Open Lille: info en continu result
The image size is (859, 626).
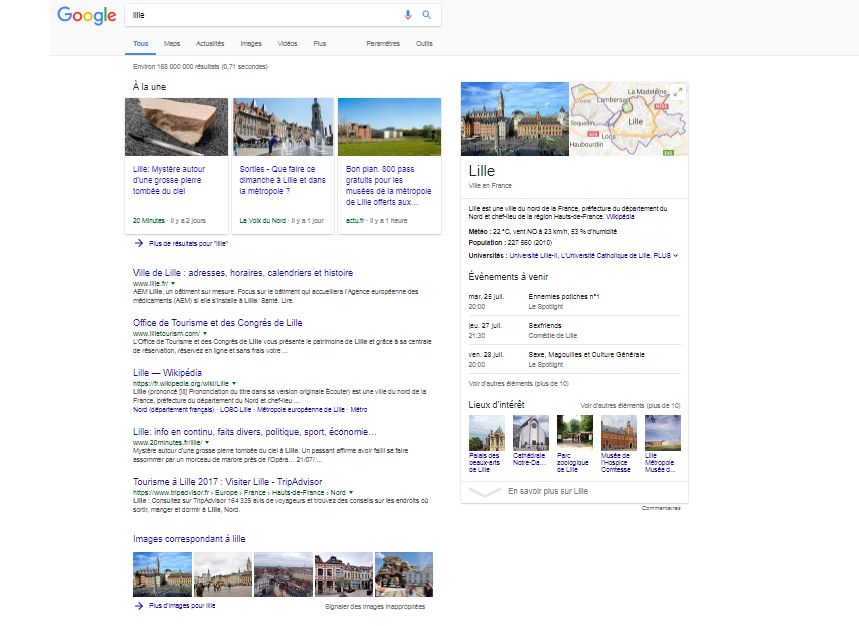(x=255, y=432)
